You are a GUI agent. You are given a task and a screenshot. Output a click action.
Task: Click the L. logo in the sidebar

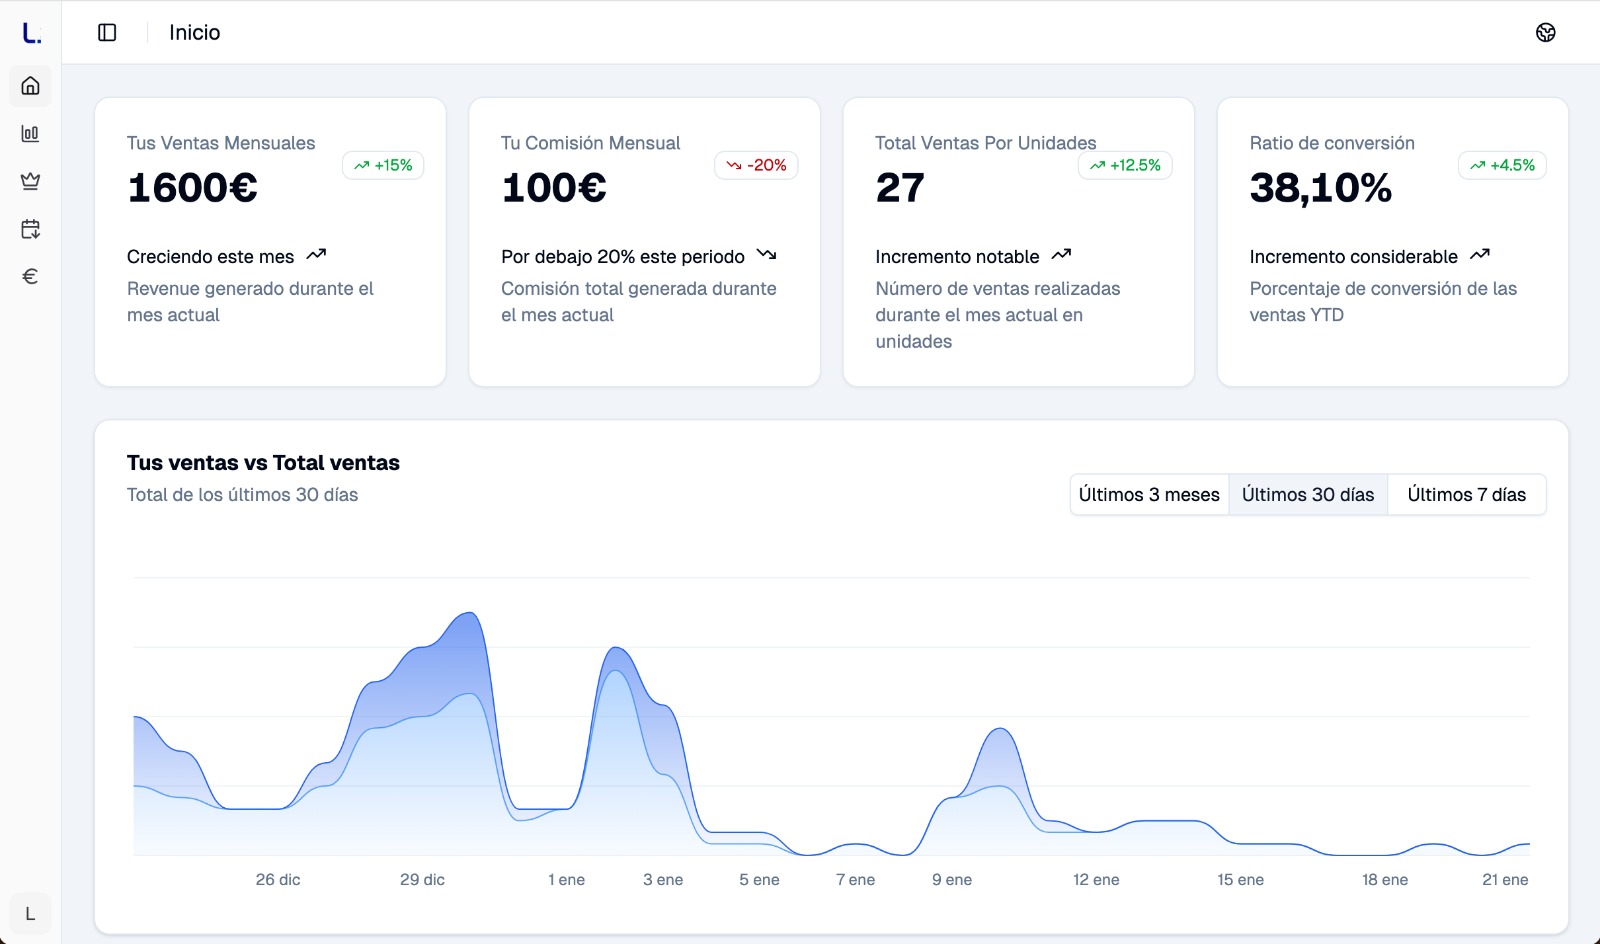(31, 33)
